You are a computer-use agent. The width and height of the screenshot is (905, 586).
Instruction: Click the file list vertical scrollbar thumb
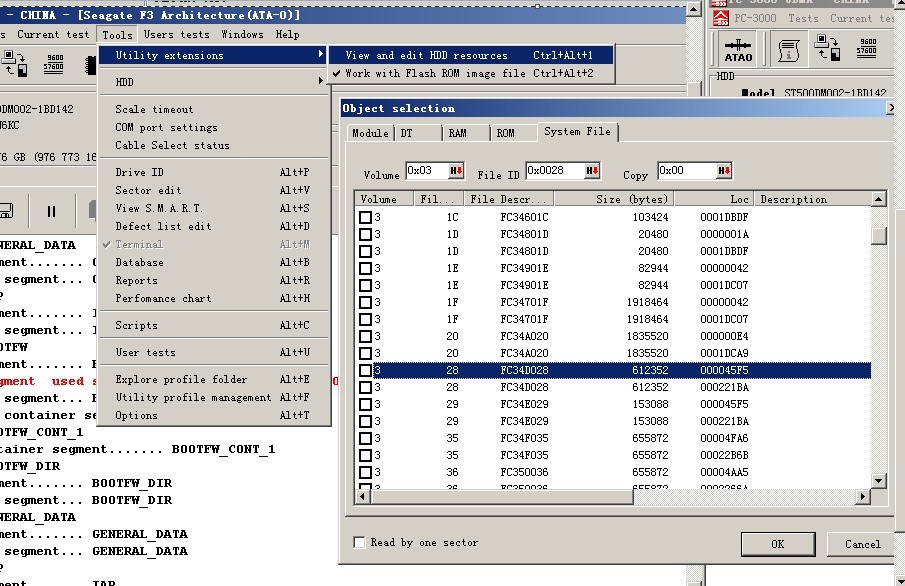point(878,236)
